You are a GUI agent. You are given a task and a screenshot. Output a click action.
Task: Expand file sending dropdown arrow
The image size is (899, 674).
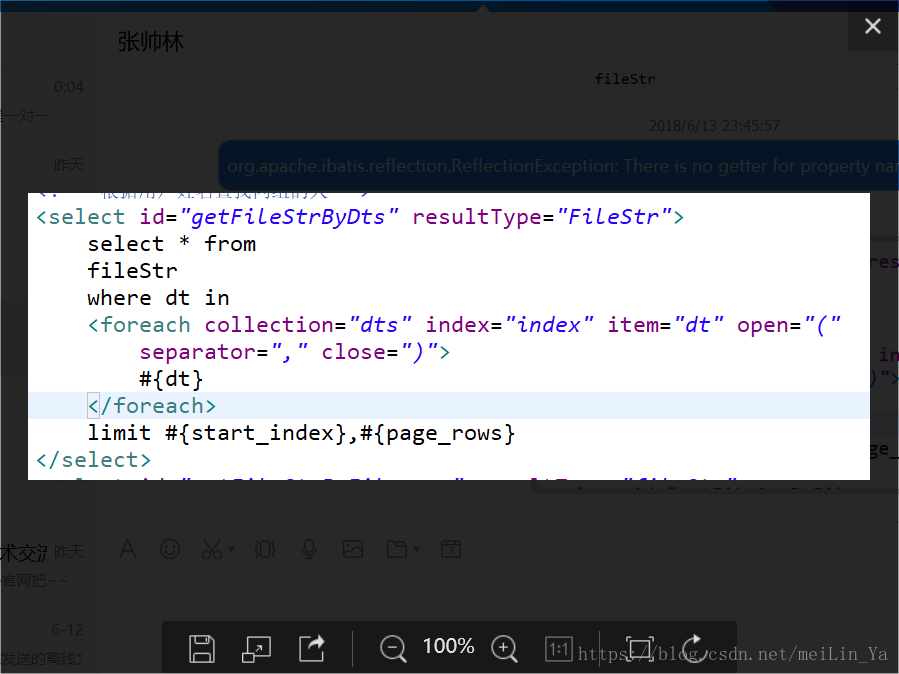coord(416,549)
